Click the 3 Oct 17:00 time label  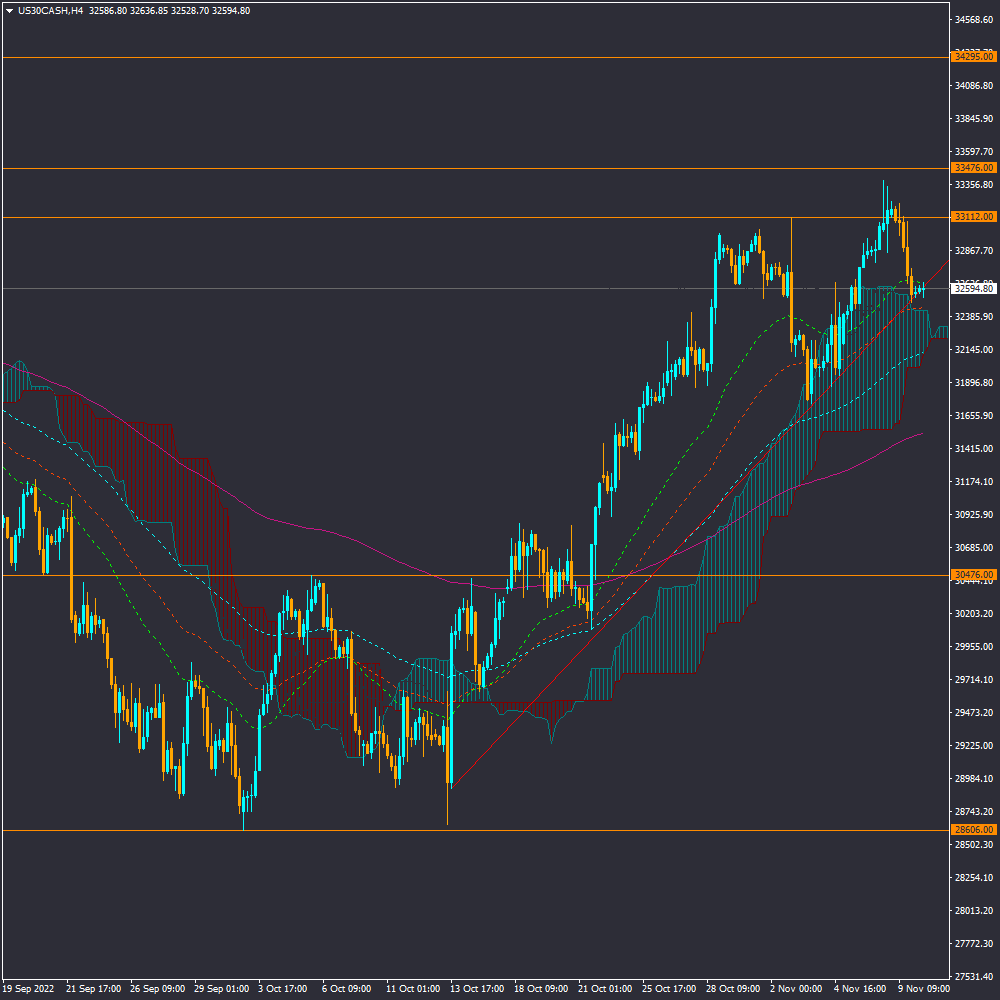pyautogui.click(x=283, y=988)
